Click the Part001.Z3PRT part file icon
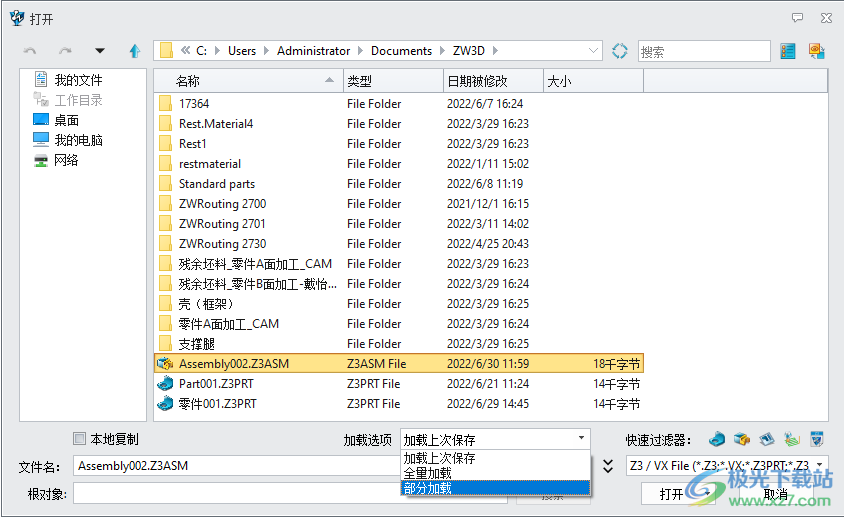Image resolution: width=844 pixels, height=517 pixels. (x=165, y=383)
